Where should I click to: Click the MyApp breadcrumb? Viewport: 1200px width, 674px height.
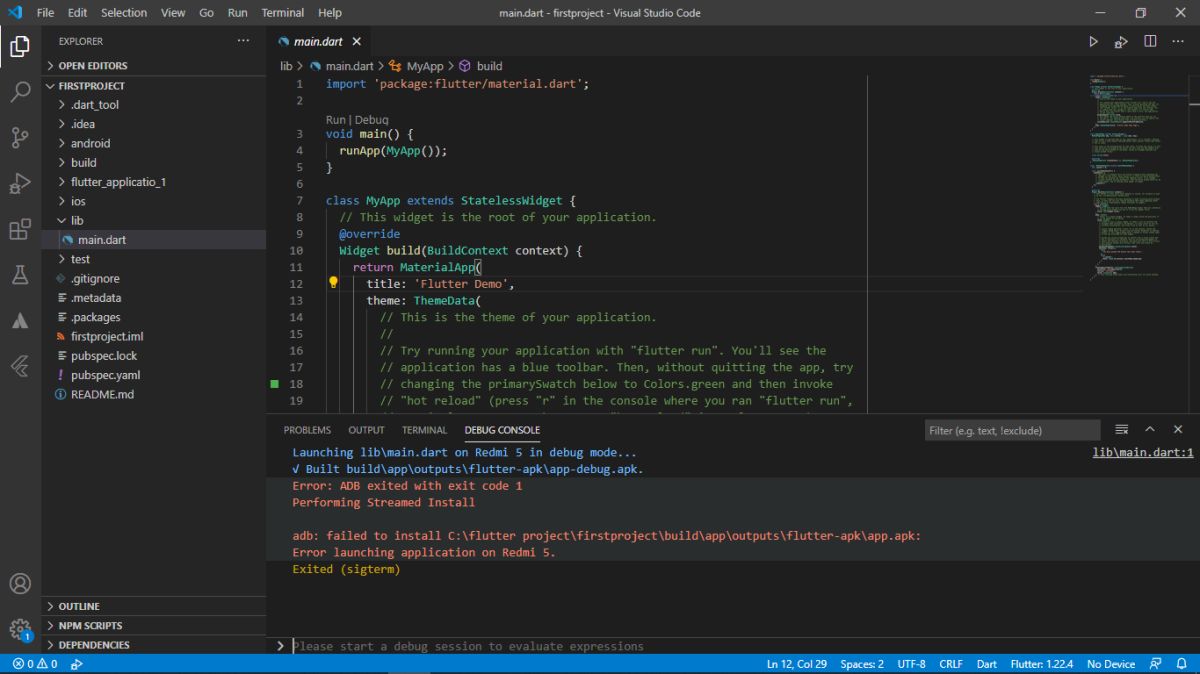[416, 66]
